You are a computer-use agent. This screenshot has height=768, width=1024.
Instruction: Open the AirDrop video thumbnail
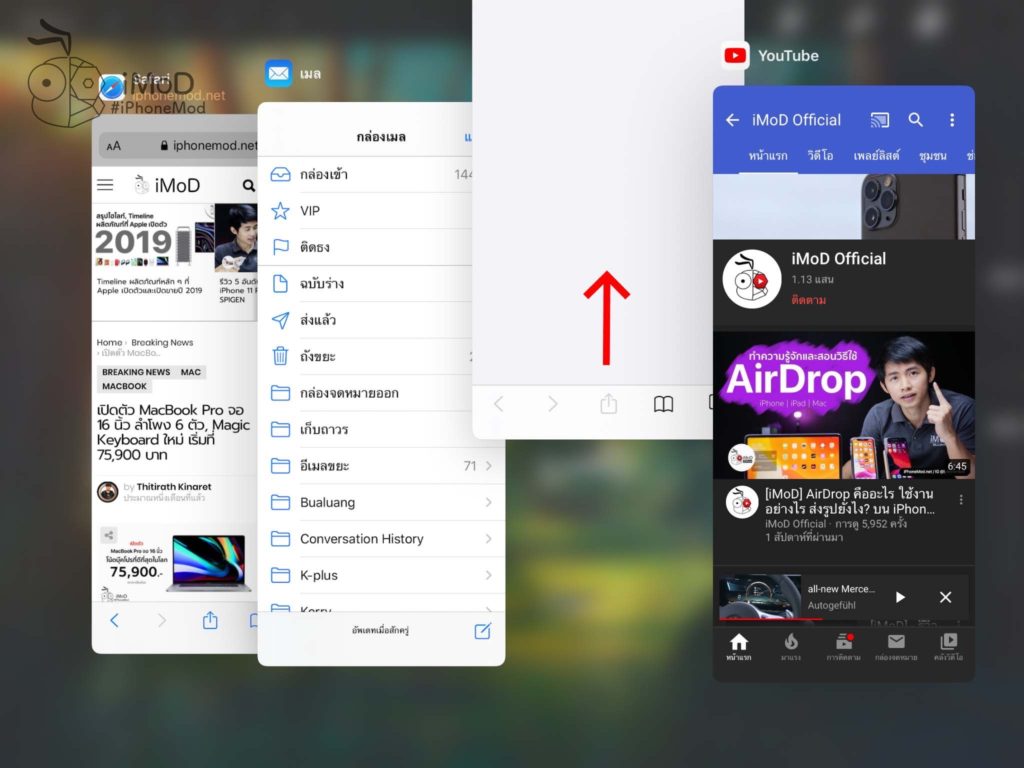point(843,405)
